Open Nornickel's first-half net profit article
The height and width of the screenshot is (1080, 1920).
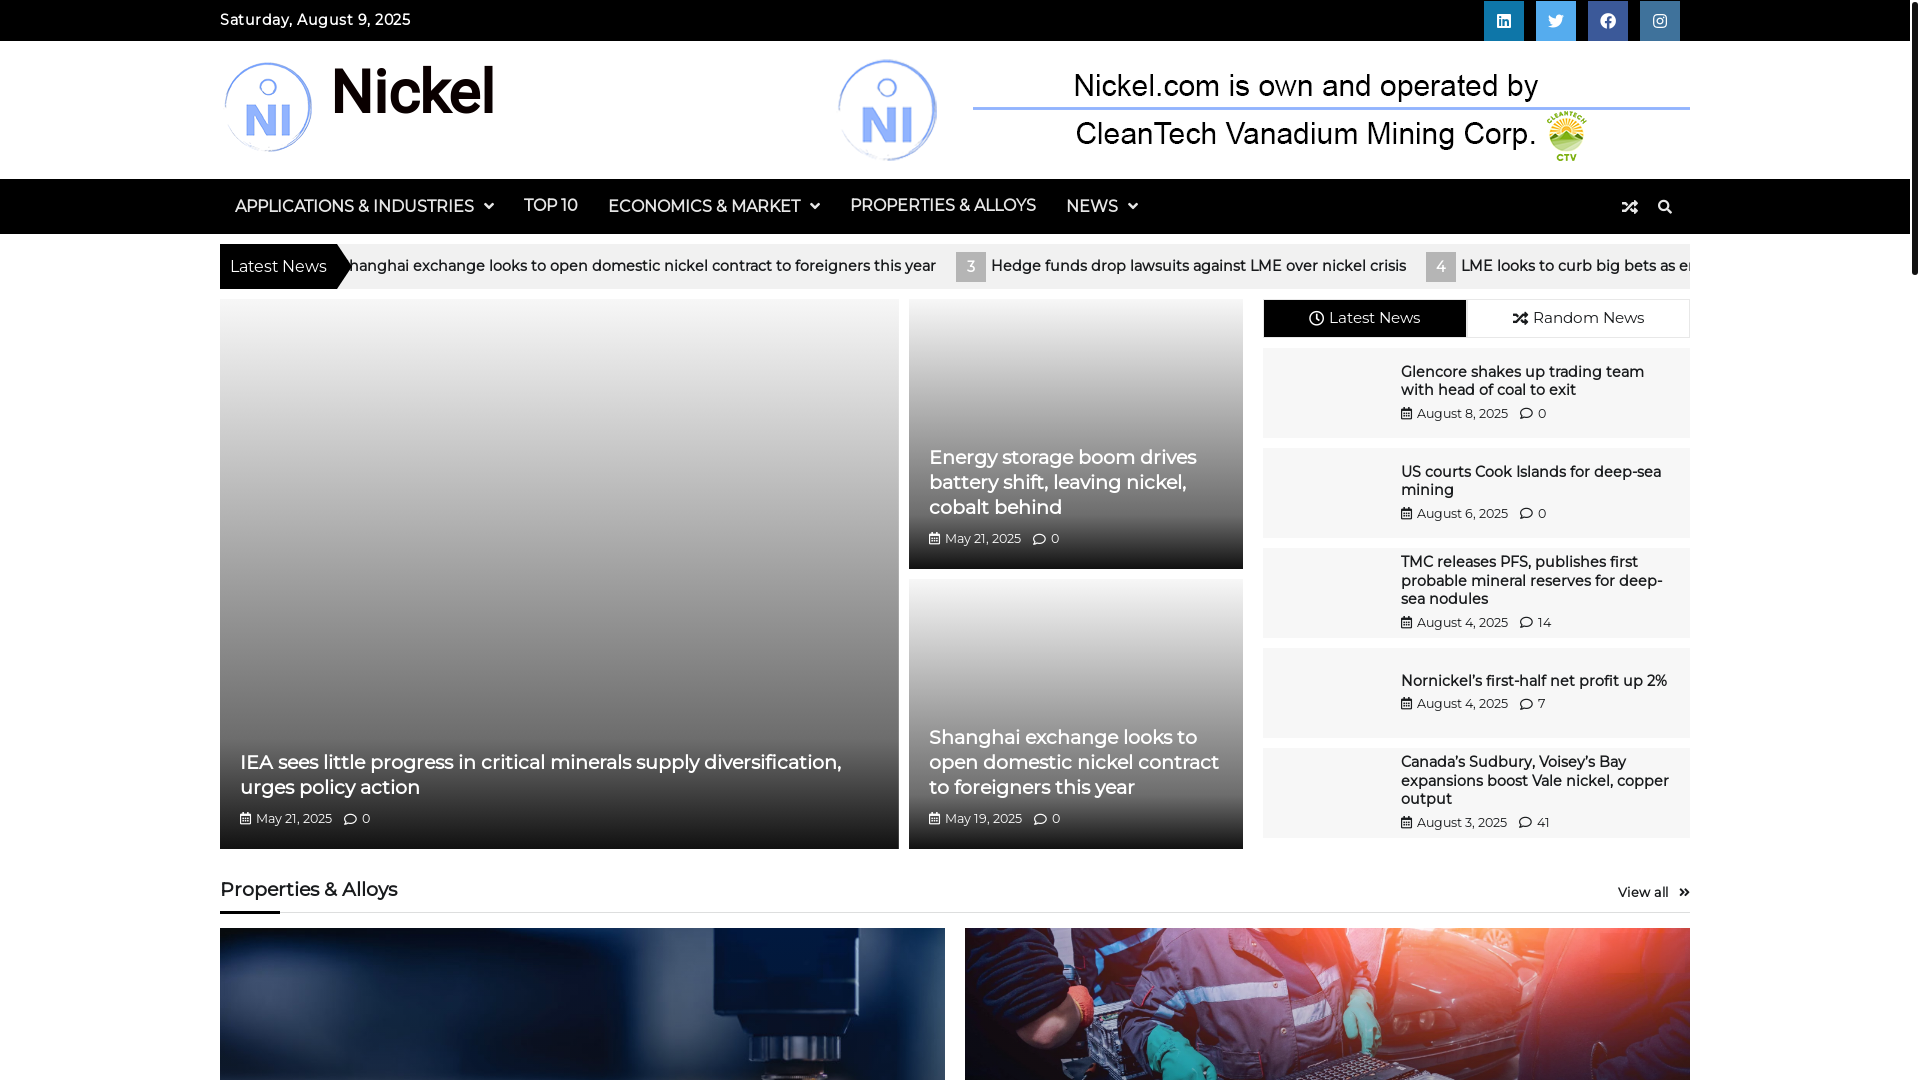pos(1533,681)
